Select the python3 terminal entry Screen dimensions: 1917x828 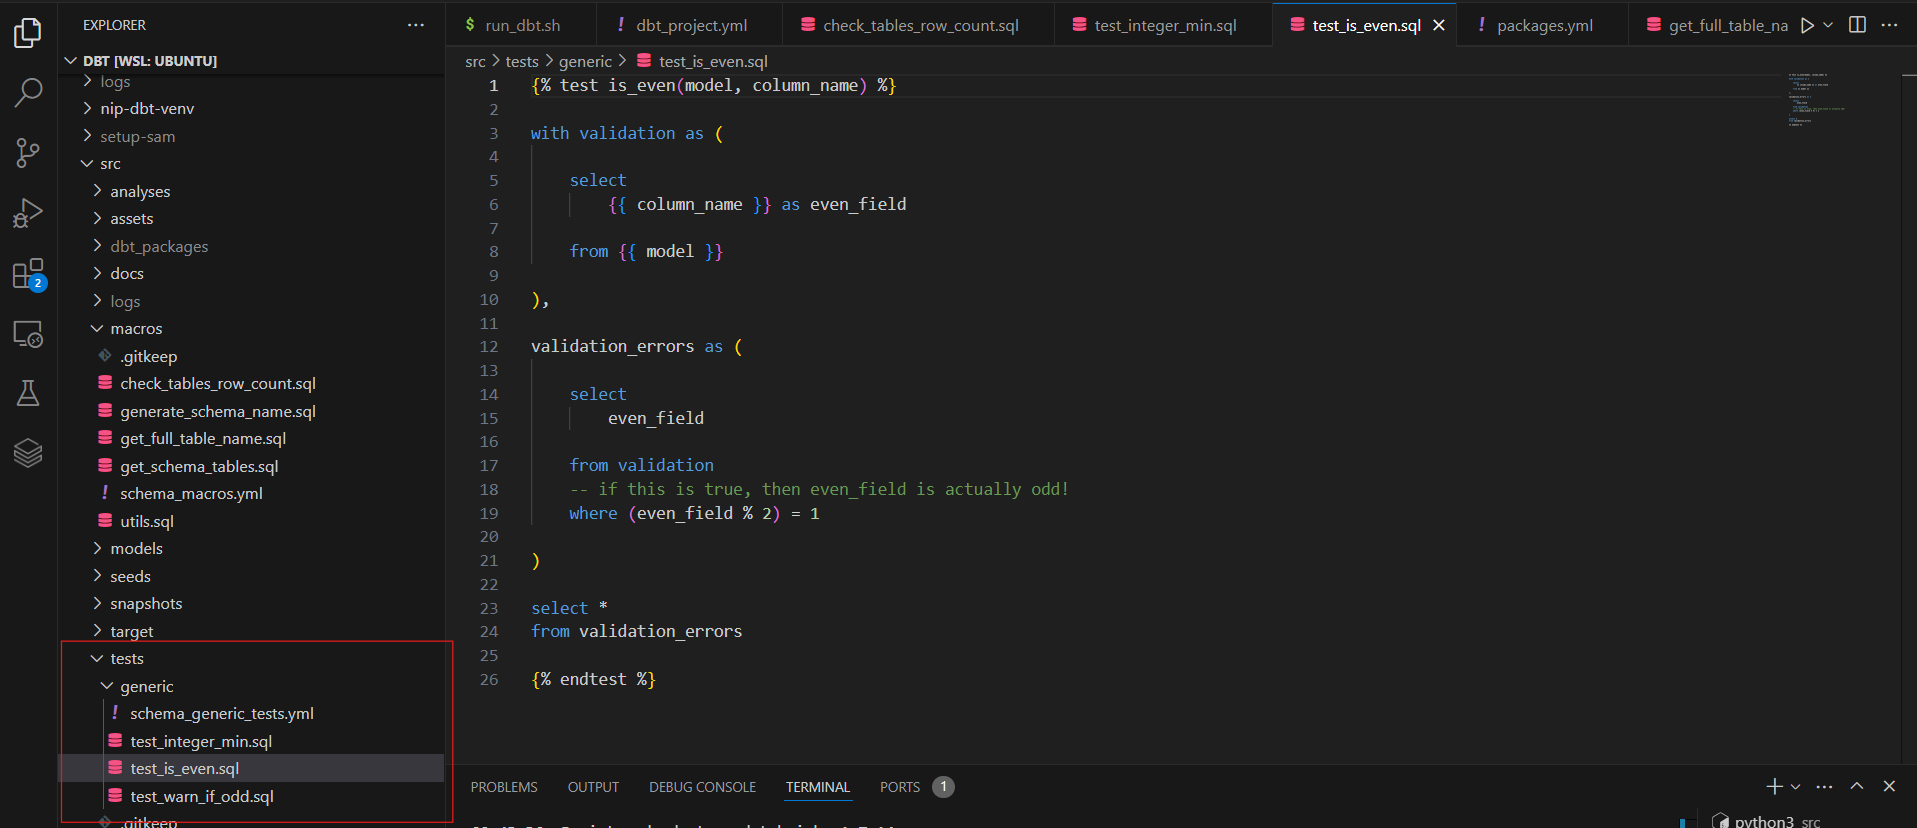coord(1766,821)
